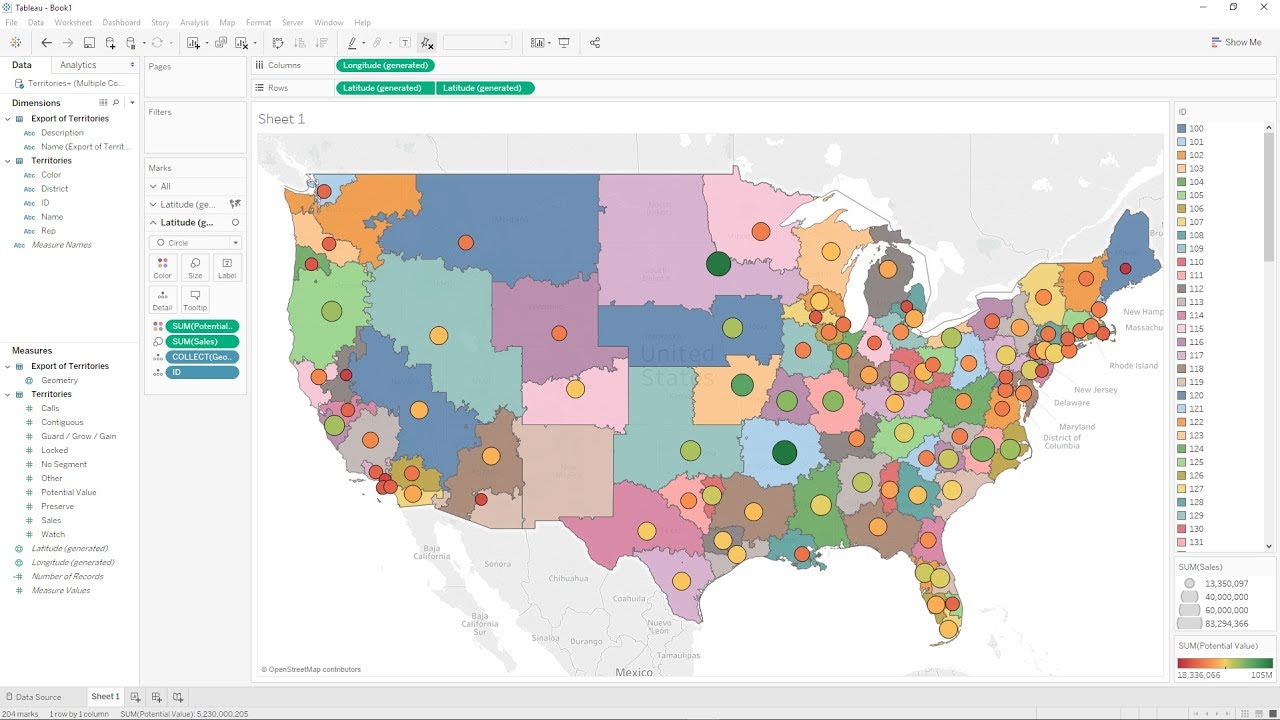Select the Sheet 1 tab

pyautogui.click(x=105, y=697)
